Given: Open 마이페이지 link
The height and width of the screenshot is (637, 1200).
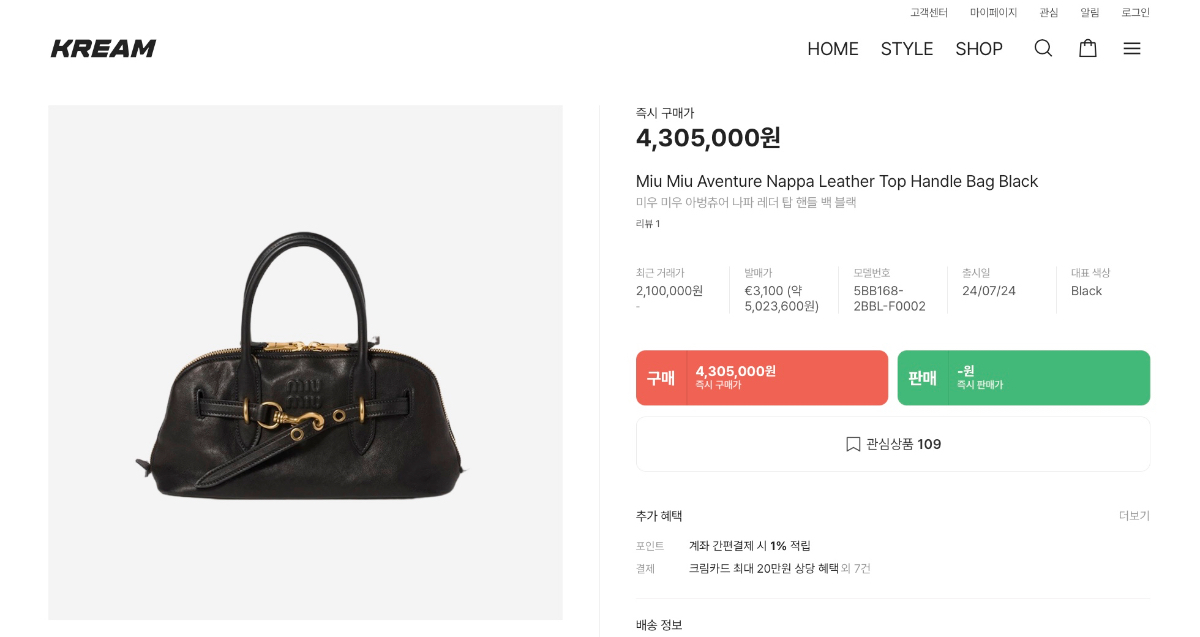Looking at the screenshot, I should (x=993, y=13).
